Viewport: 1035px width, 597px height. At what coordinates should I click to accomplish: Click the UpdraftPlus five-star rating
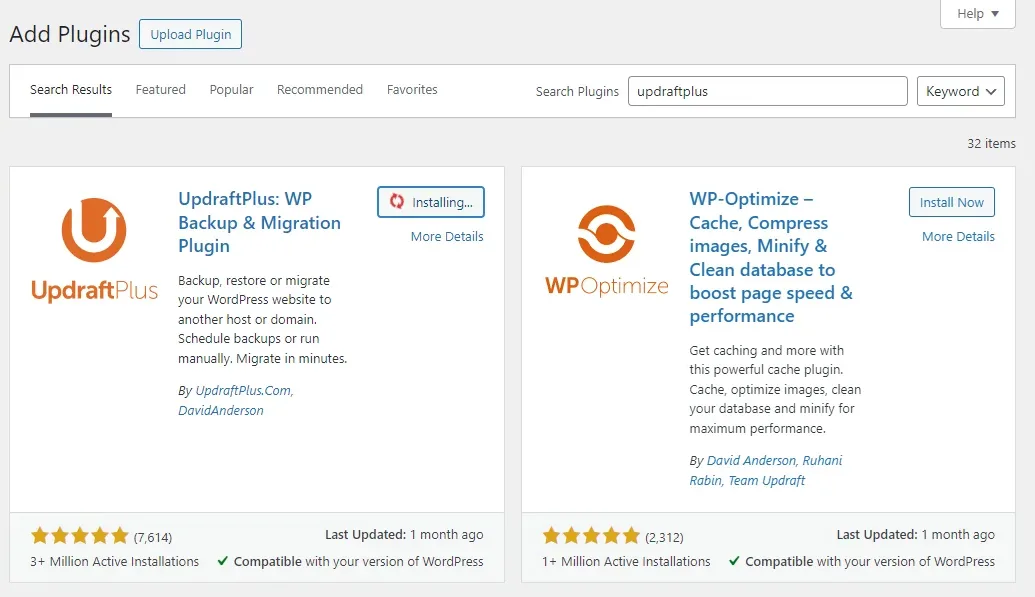click(x=79, y=536)
